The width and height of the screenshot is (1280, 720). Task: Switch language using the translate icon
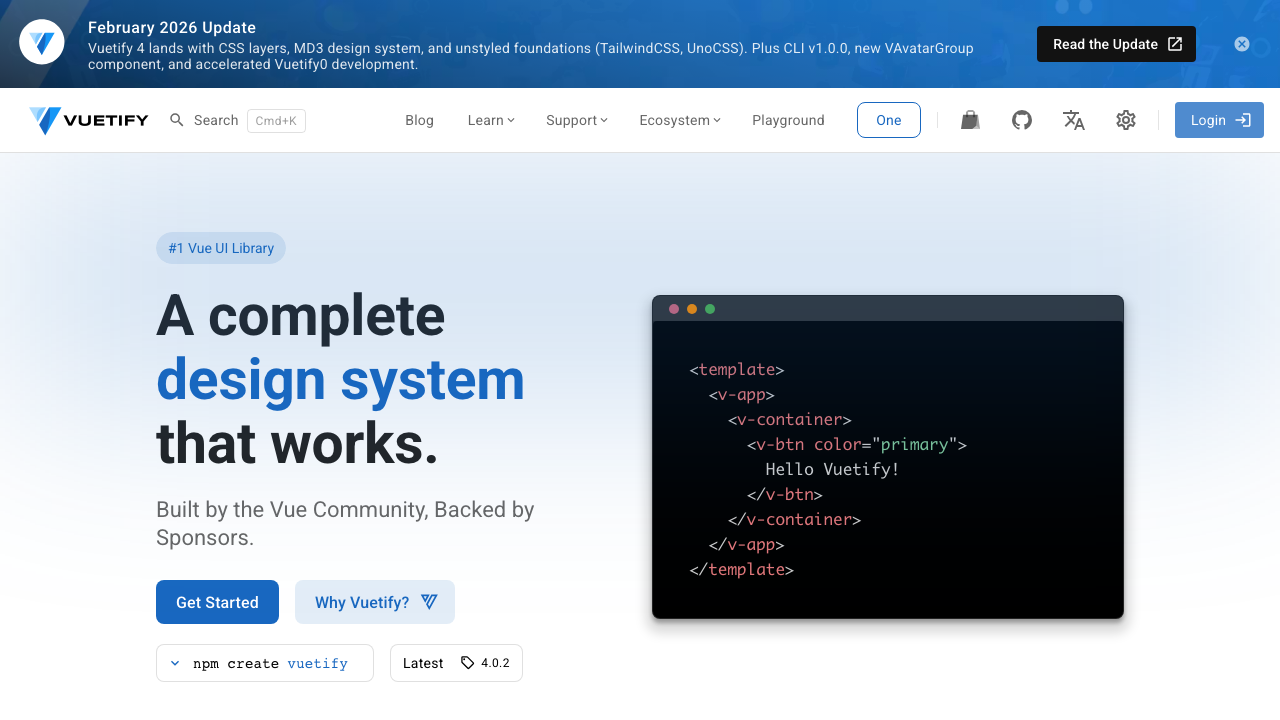1073,120
